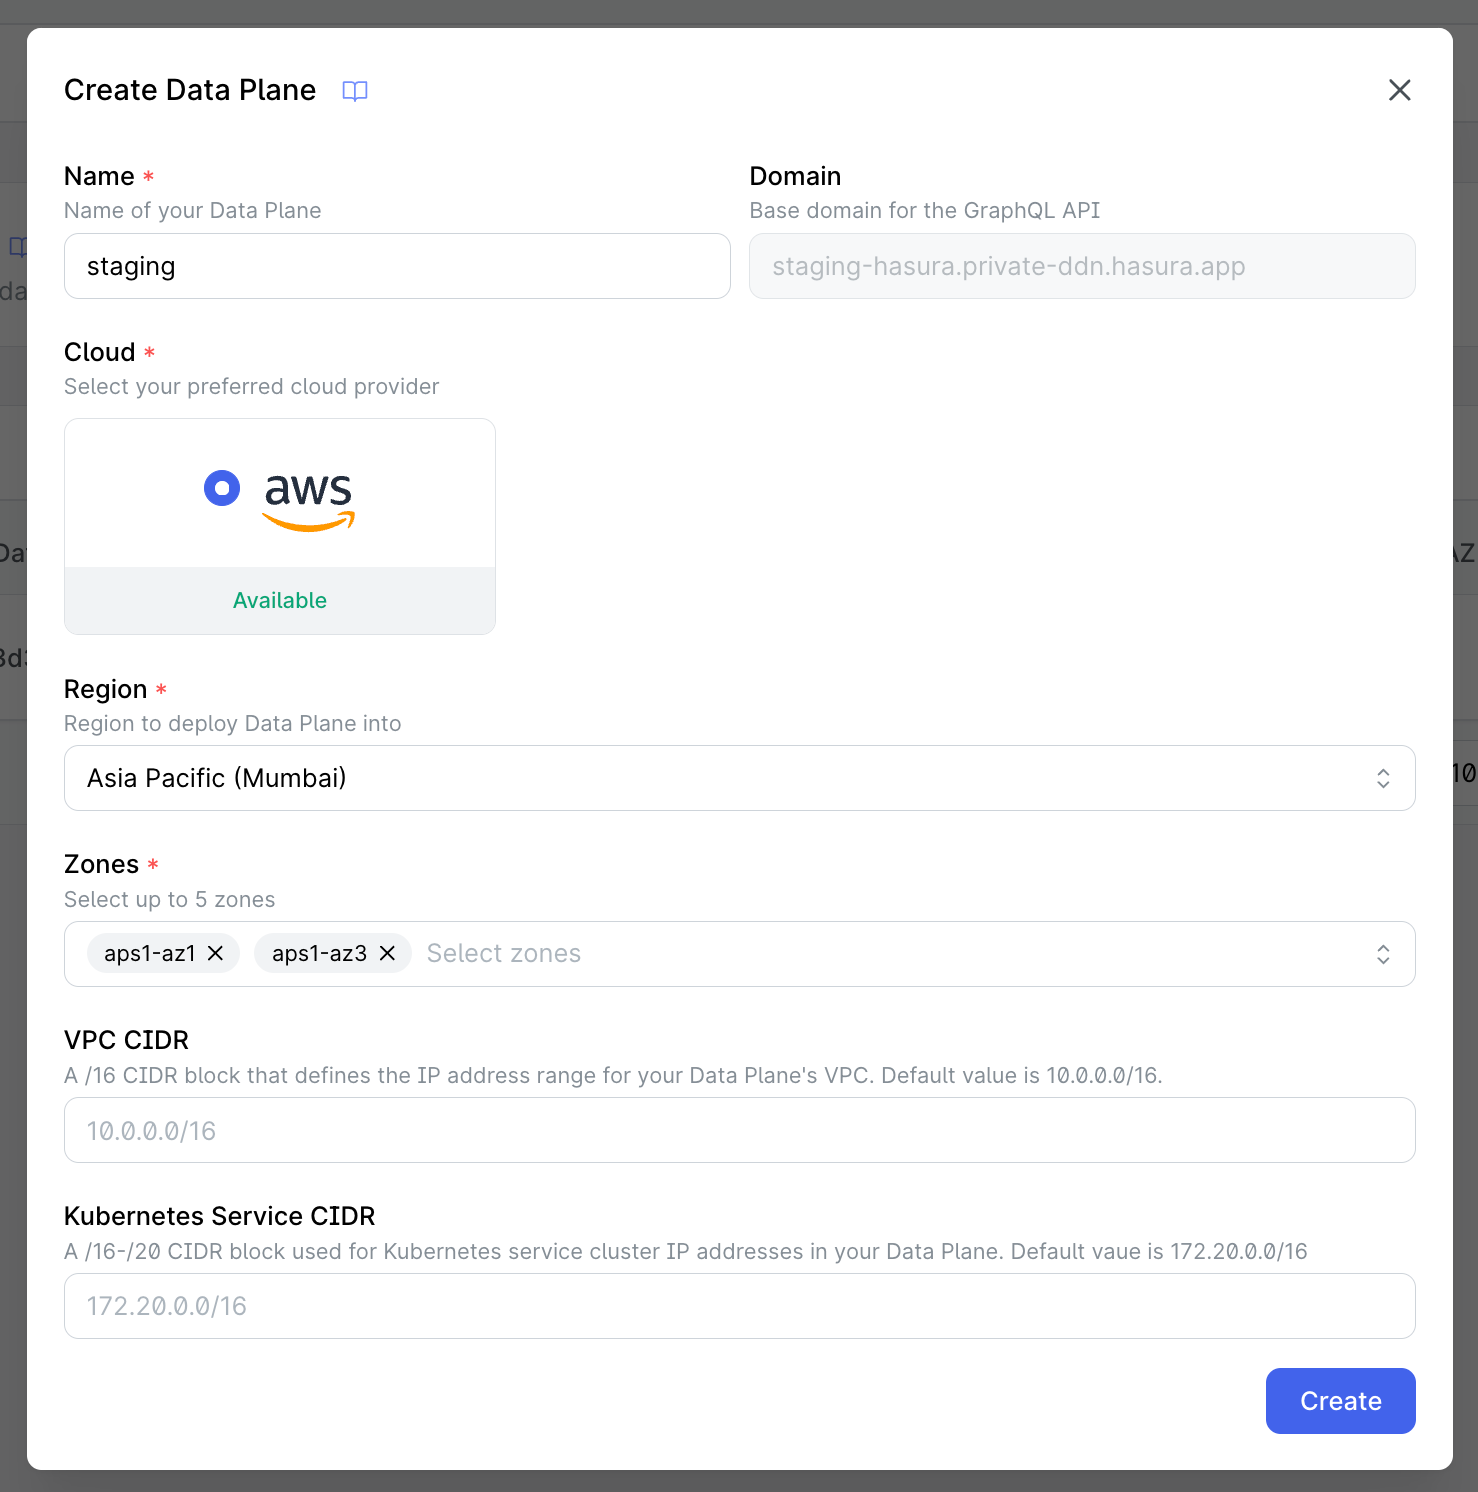Click 'Select your preferred cloud provider' text
The width and height of the screenshot is (1478, 1492).
[252, 387]
